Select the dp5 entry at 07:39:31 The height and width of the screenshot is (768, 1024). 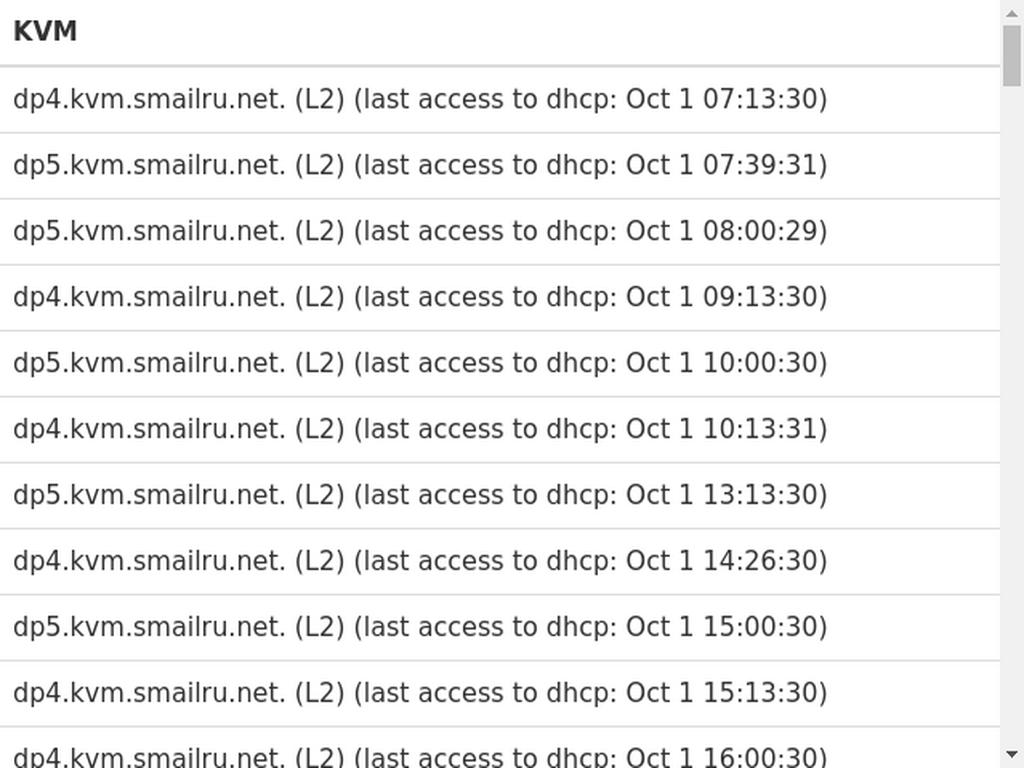[500, 165]
